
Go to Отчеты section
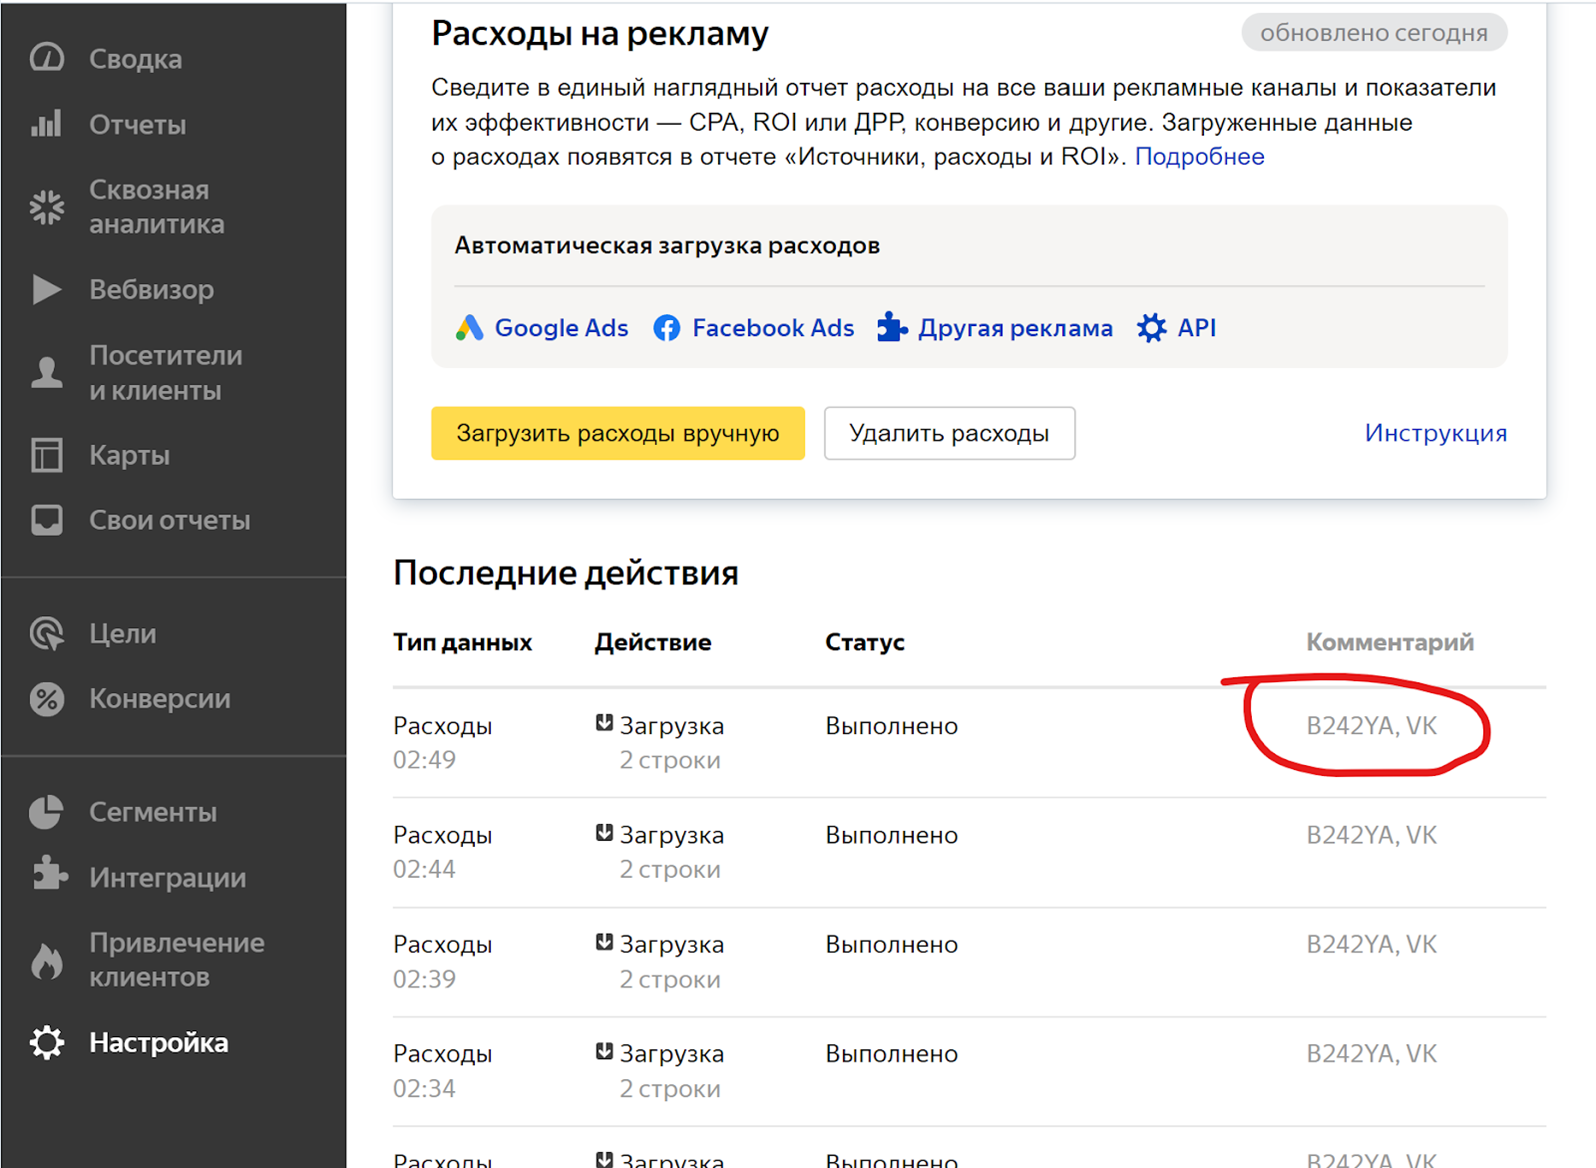point(138,125)
